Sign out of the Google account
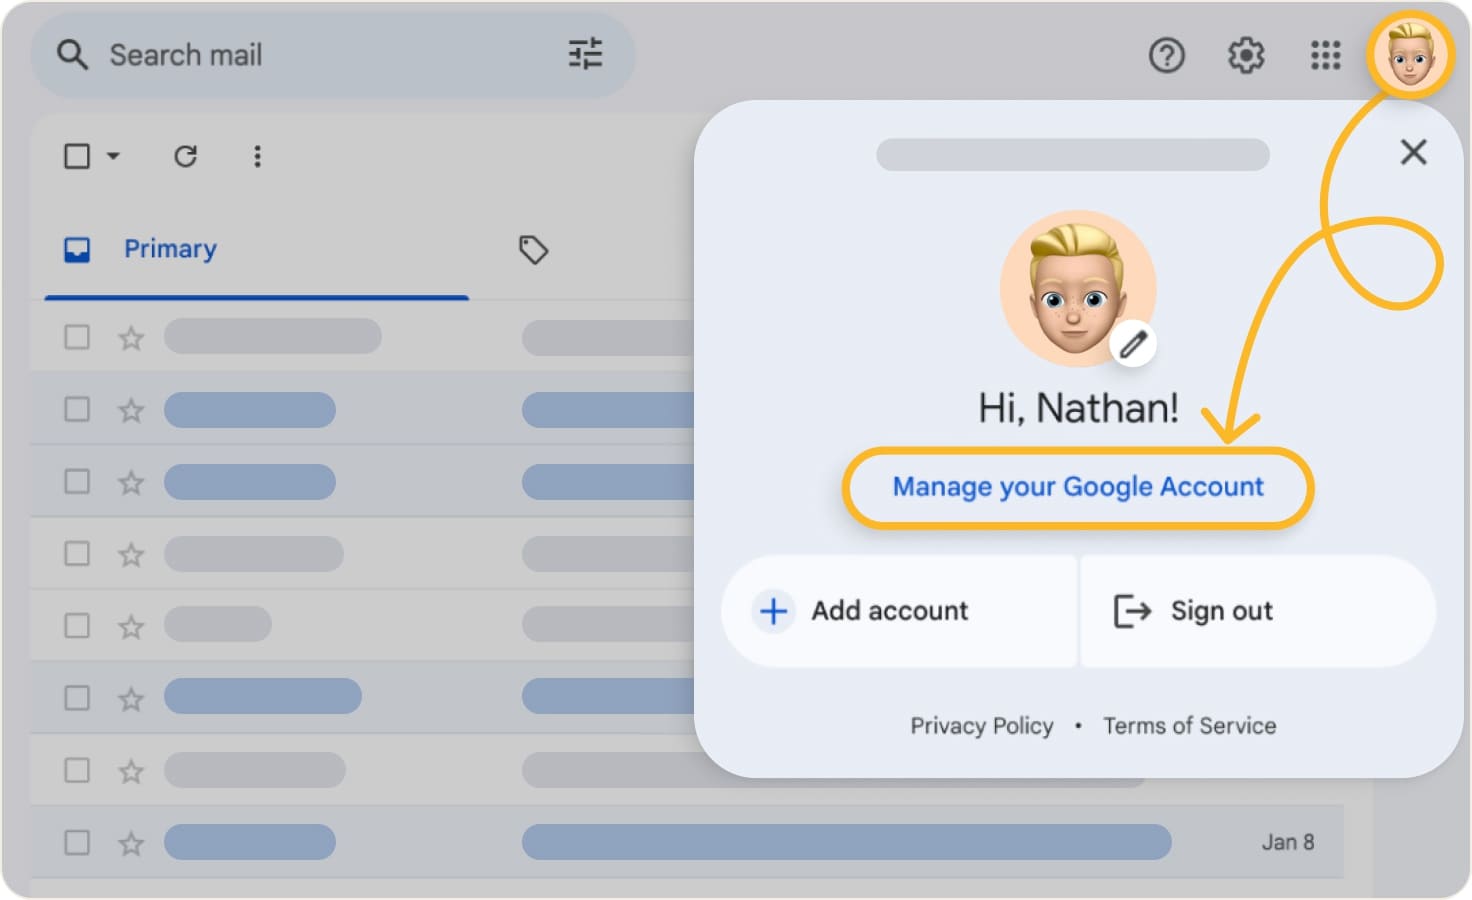The width and height of the screenshot is (1472, 900). [x=1221, y=611]
